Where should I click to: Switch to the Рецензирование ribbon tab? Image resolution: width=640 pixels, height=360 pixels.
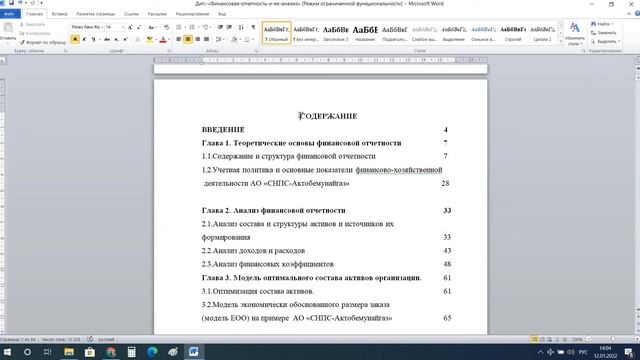tap(192, 14)
